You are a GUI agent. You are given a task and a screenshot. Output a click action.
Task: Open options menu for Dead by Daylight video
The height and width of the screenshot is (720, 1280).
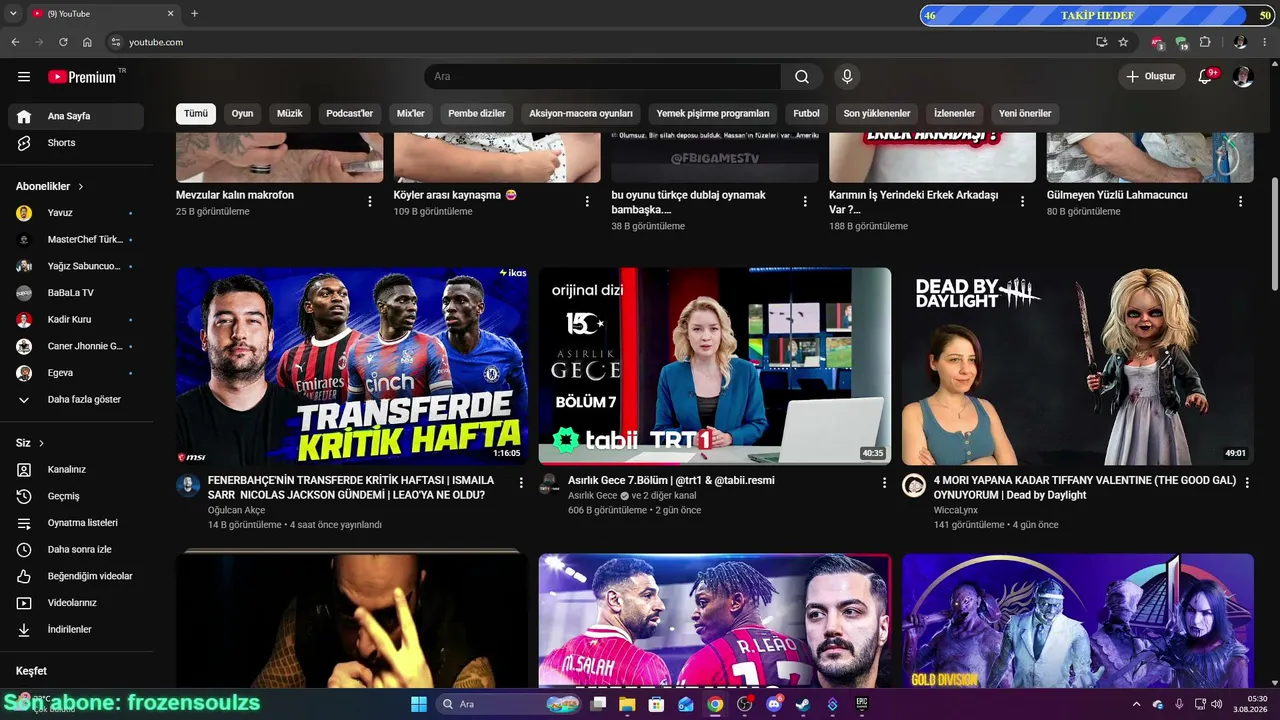(1247, 483)
